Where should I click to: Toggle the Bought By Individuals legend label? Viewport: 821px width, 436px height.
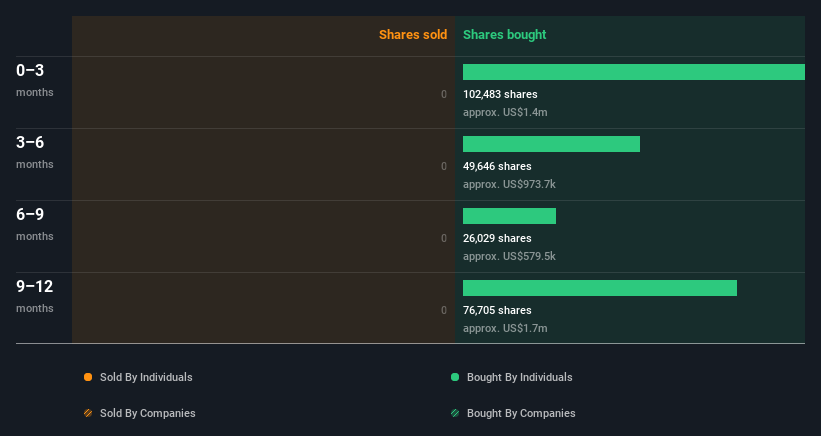click(519, 377)
